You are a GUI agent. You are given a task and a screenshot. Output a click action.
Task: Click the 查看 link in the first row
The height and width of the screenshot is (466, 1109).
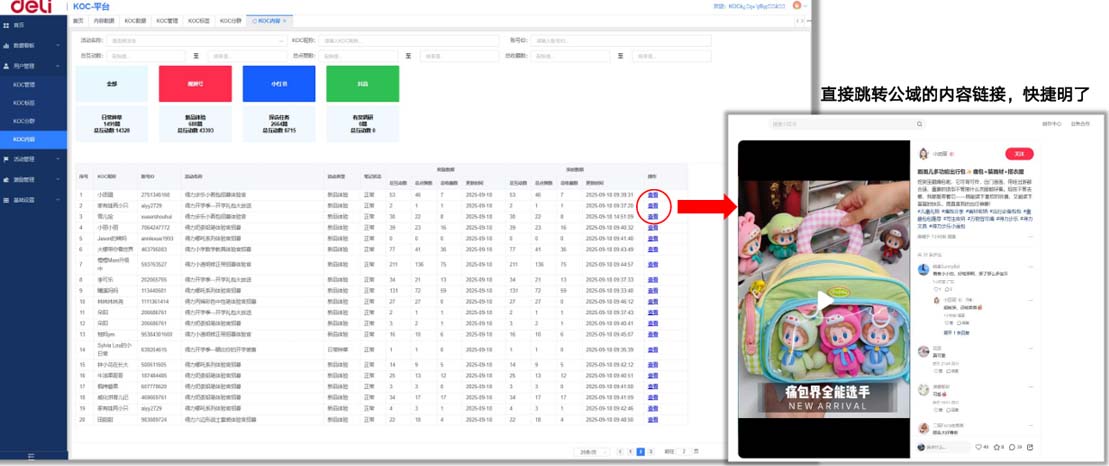click(x=653, y=195)
